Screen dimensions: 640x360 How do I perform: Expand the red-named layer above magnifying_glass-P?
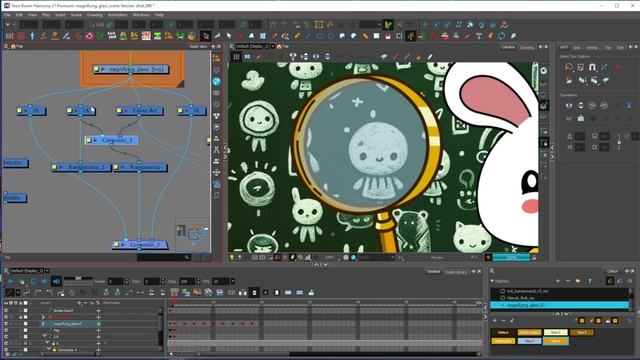click(43, 317)
